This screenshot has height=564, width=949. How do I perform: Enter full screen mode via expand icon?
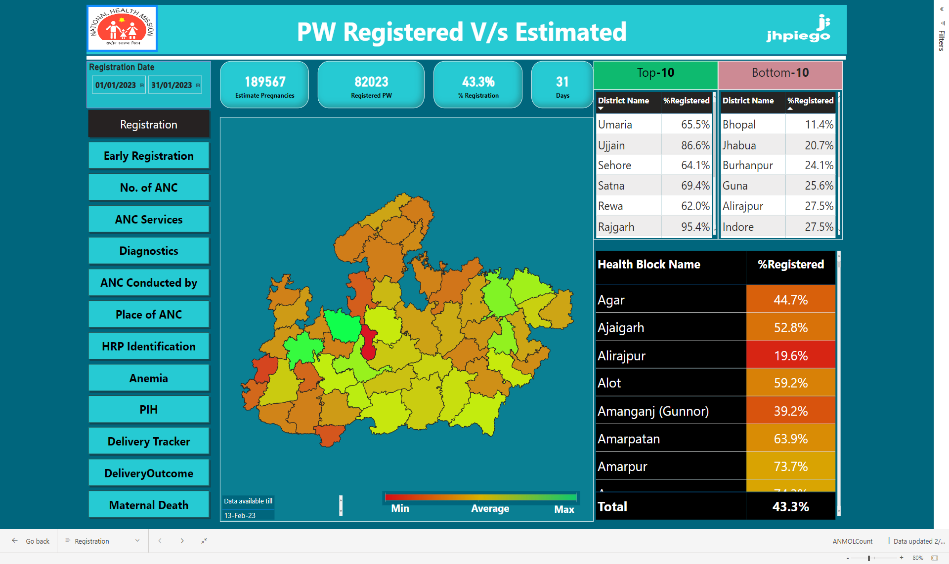tap(204, 541)
